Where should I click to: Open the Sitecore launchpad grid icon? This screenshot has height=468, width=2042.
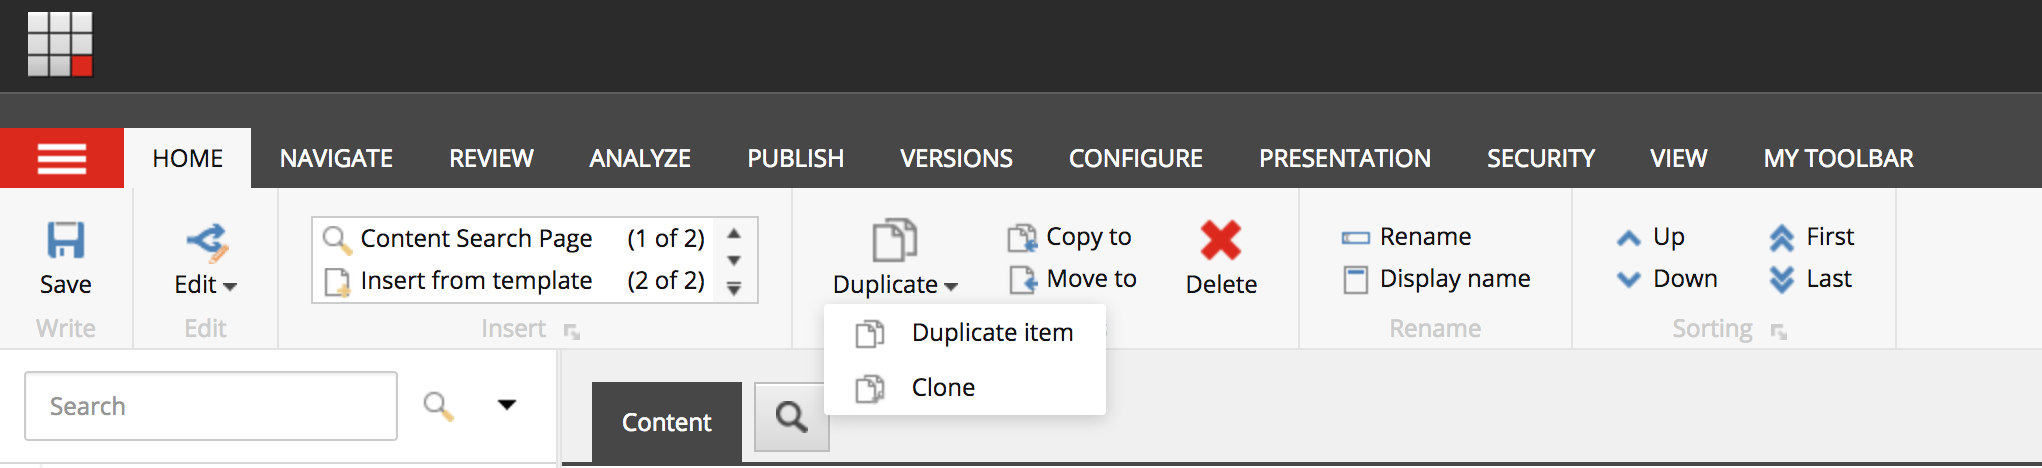pos(60,44)
